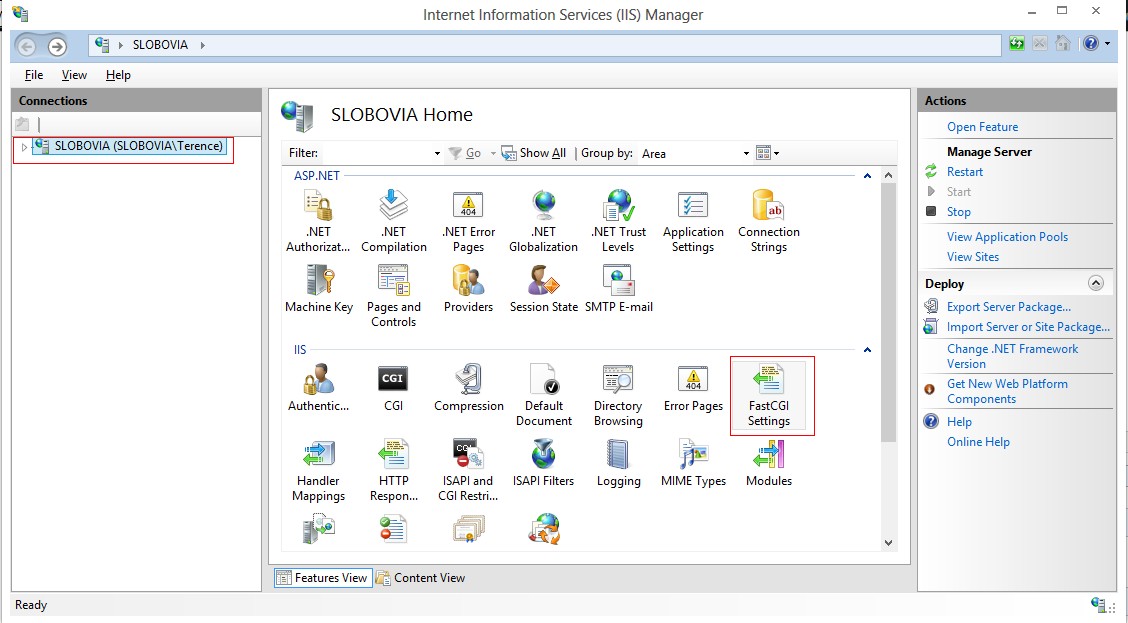Screen dimensions: 1128x623
Task: Open the Help menu
Action: point(118,75)
